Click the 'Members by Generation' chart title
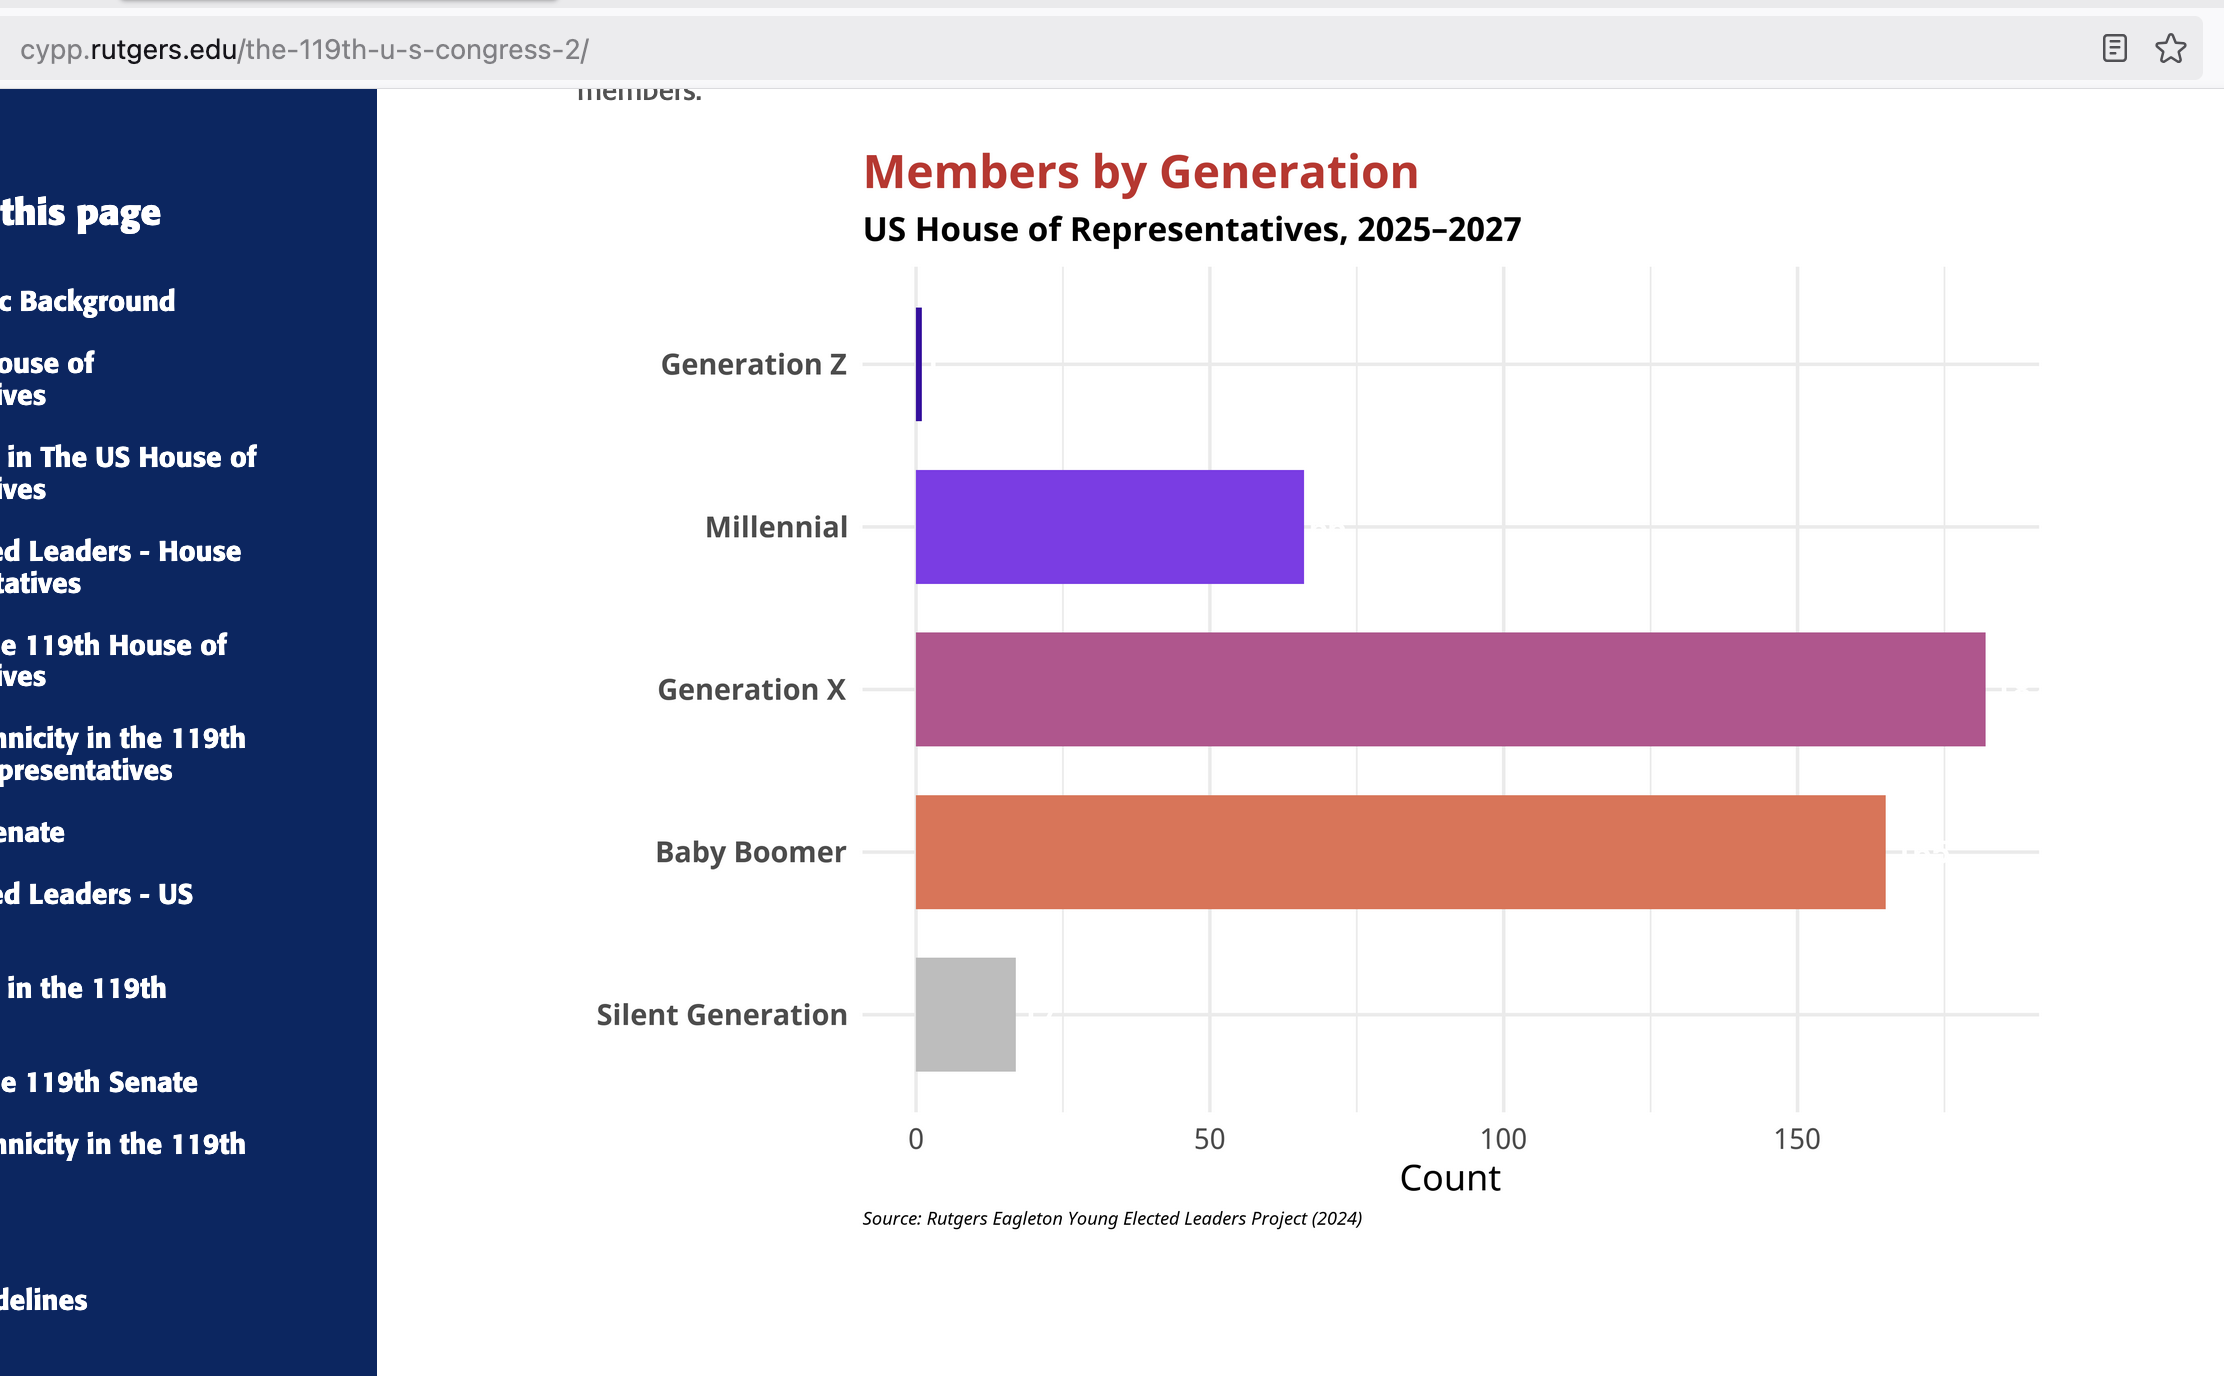This screenshot has height=1376, width=2224. click(x=1140, y=172)
